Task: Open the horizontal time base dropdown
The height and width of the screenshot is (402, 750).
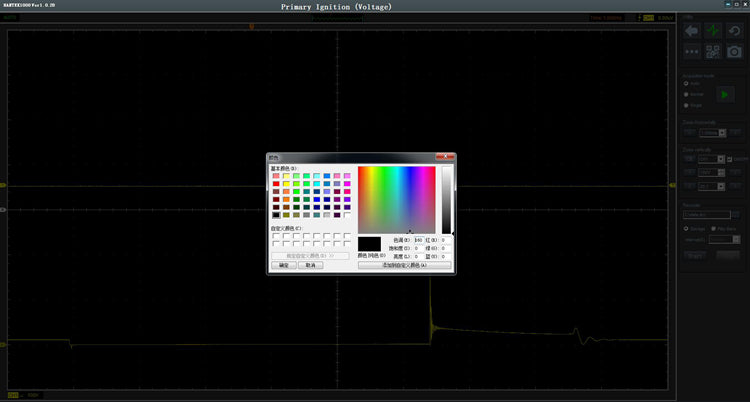Action: click(x=711, y=132)
